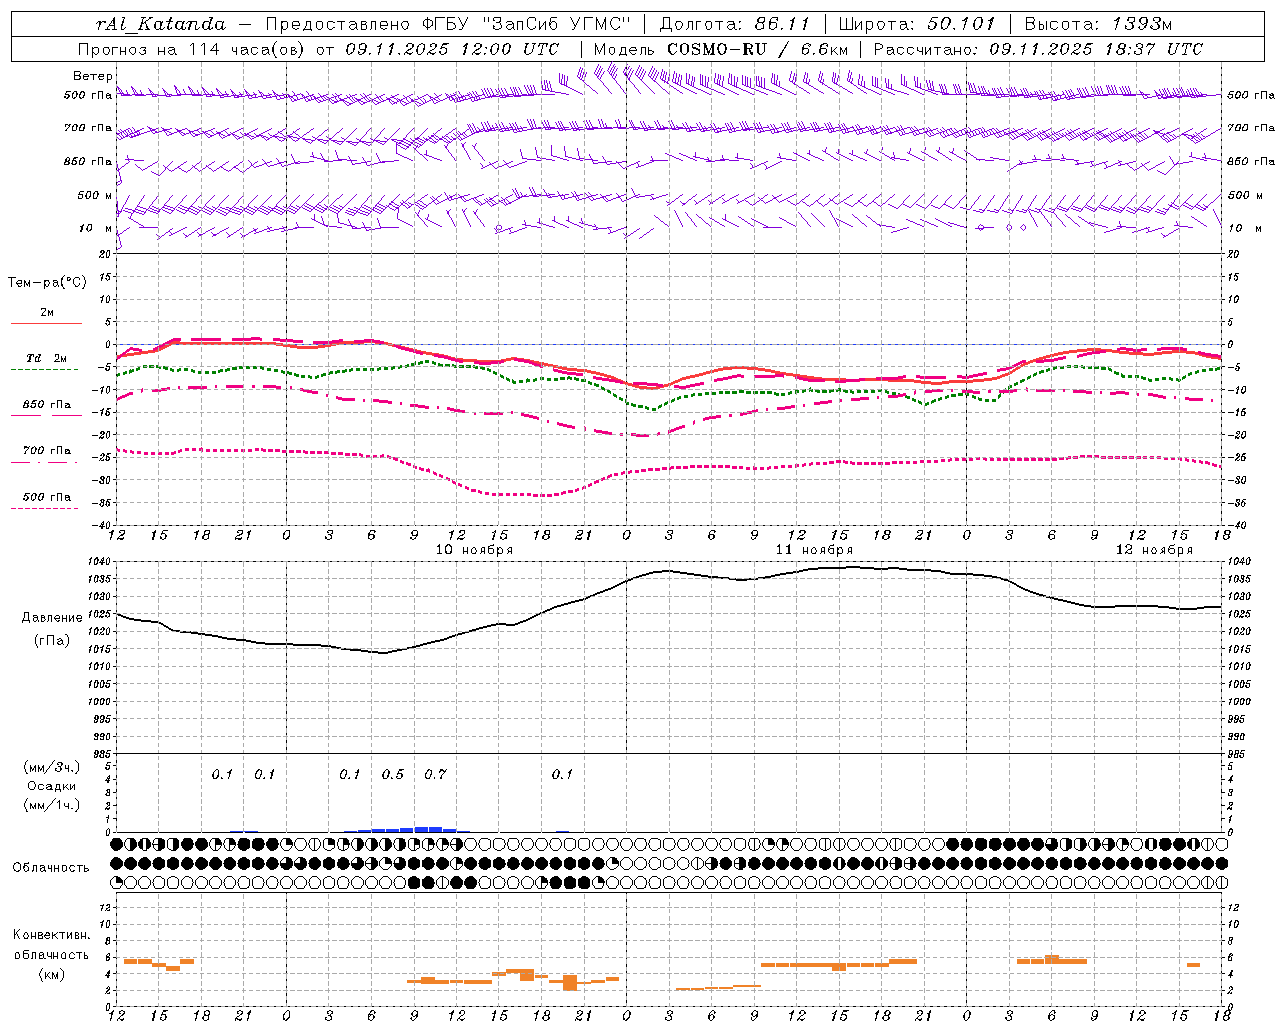Click the station name rAl_Katanda
Image resolution: width=1280 pixels, height=1024 pixels.
tap(160, 24)
